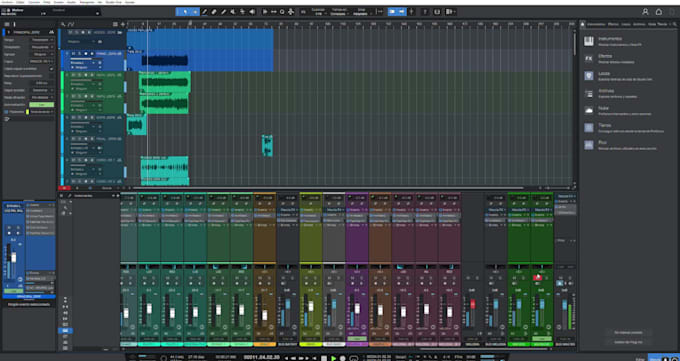Toggle monitor on selected blue track header
Viewport: 680px width, 361px height.
click(x=92, y=53)
